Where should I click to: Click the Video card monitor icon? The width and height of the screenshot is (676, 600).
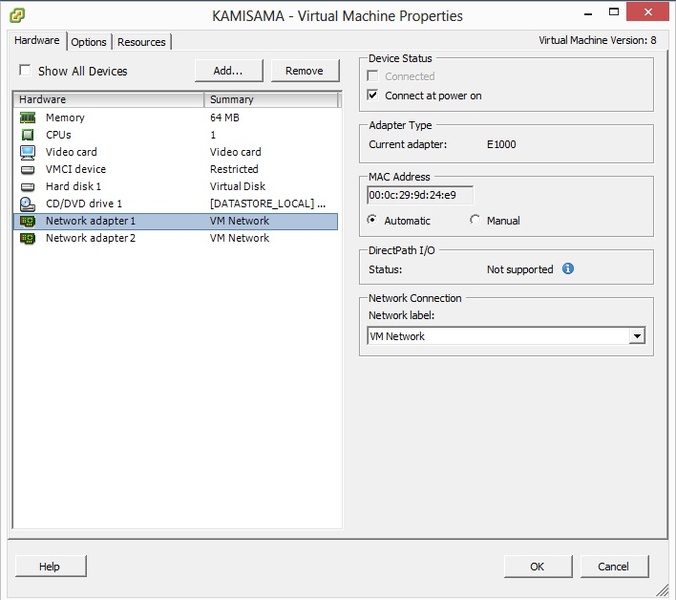coord(28,152)
